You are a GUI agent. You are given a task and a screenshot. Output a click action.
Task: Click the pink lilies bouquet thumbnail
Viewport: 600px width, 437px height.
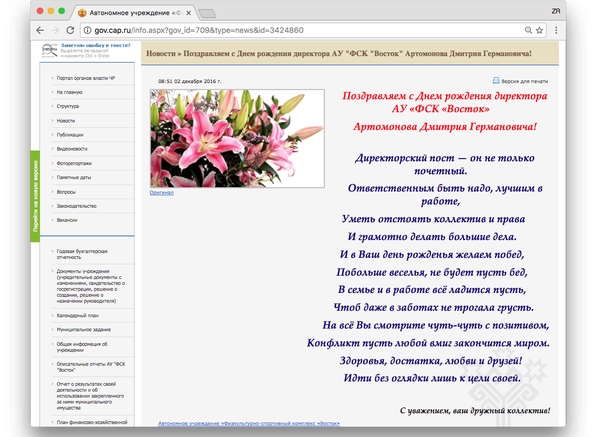click(x=236, y=137)
